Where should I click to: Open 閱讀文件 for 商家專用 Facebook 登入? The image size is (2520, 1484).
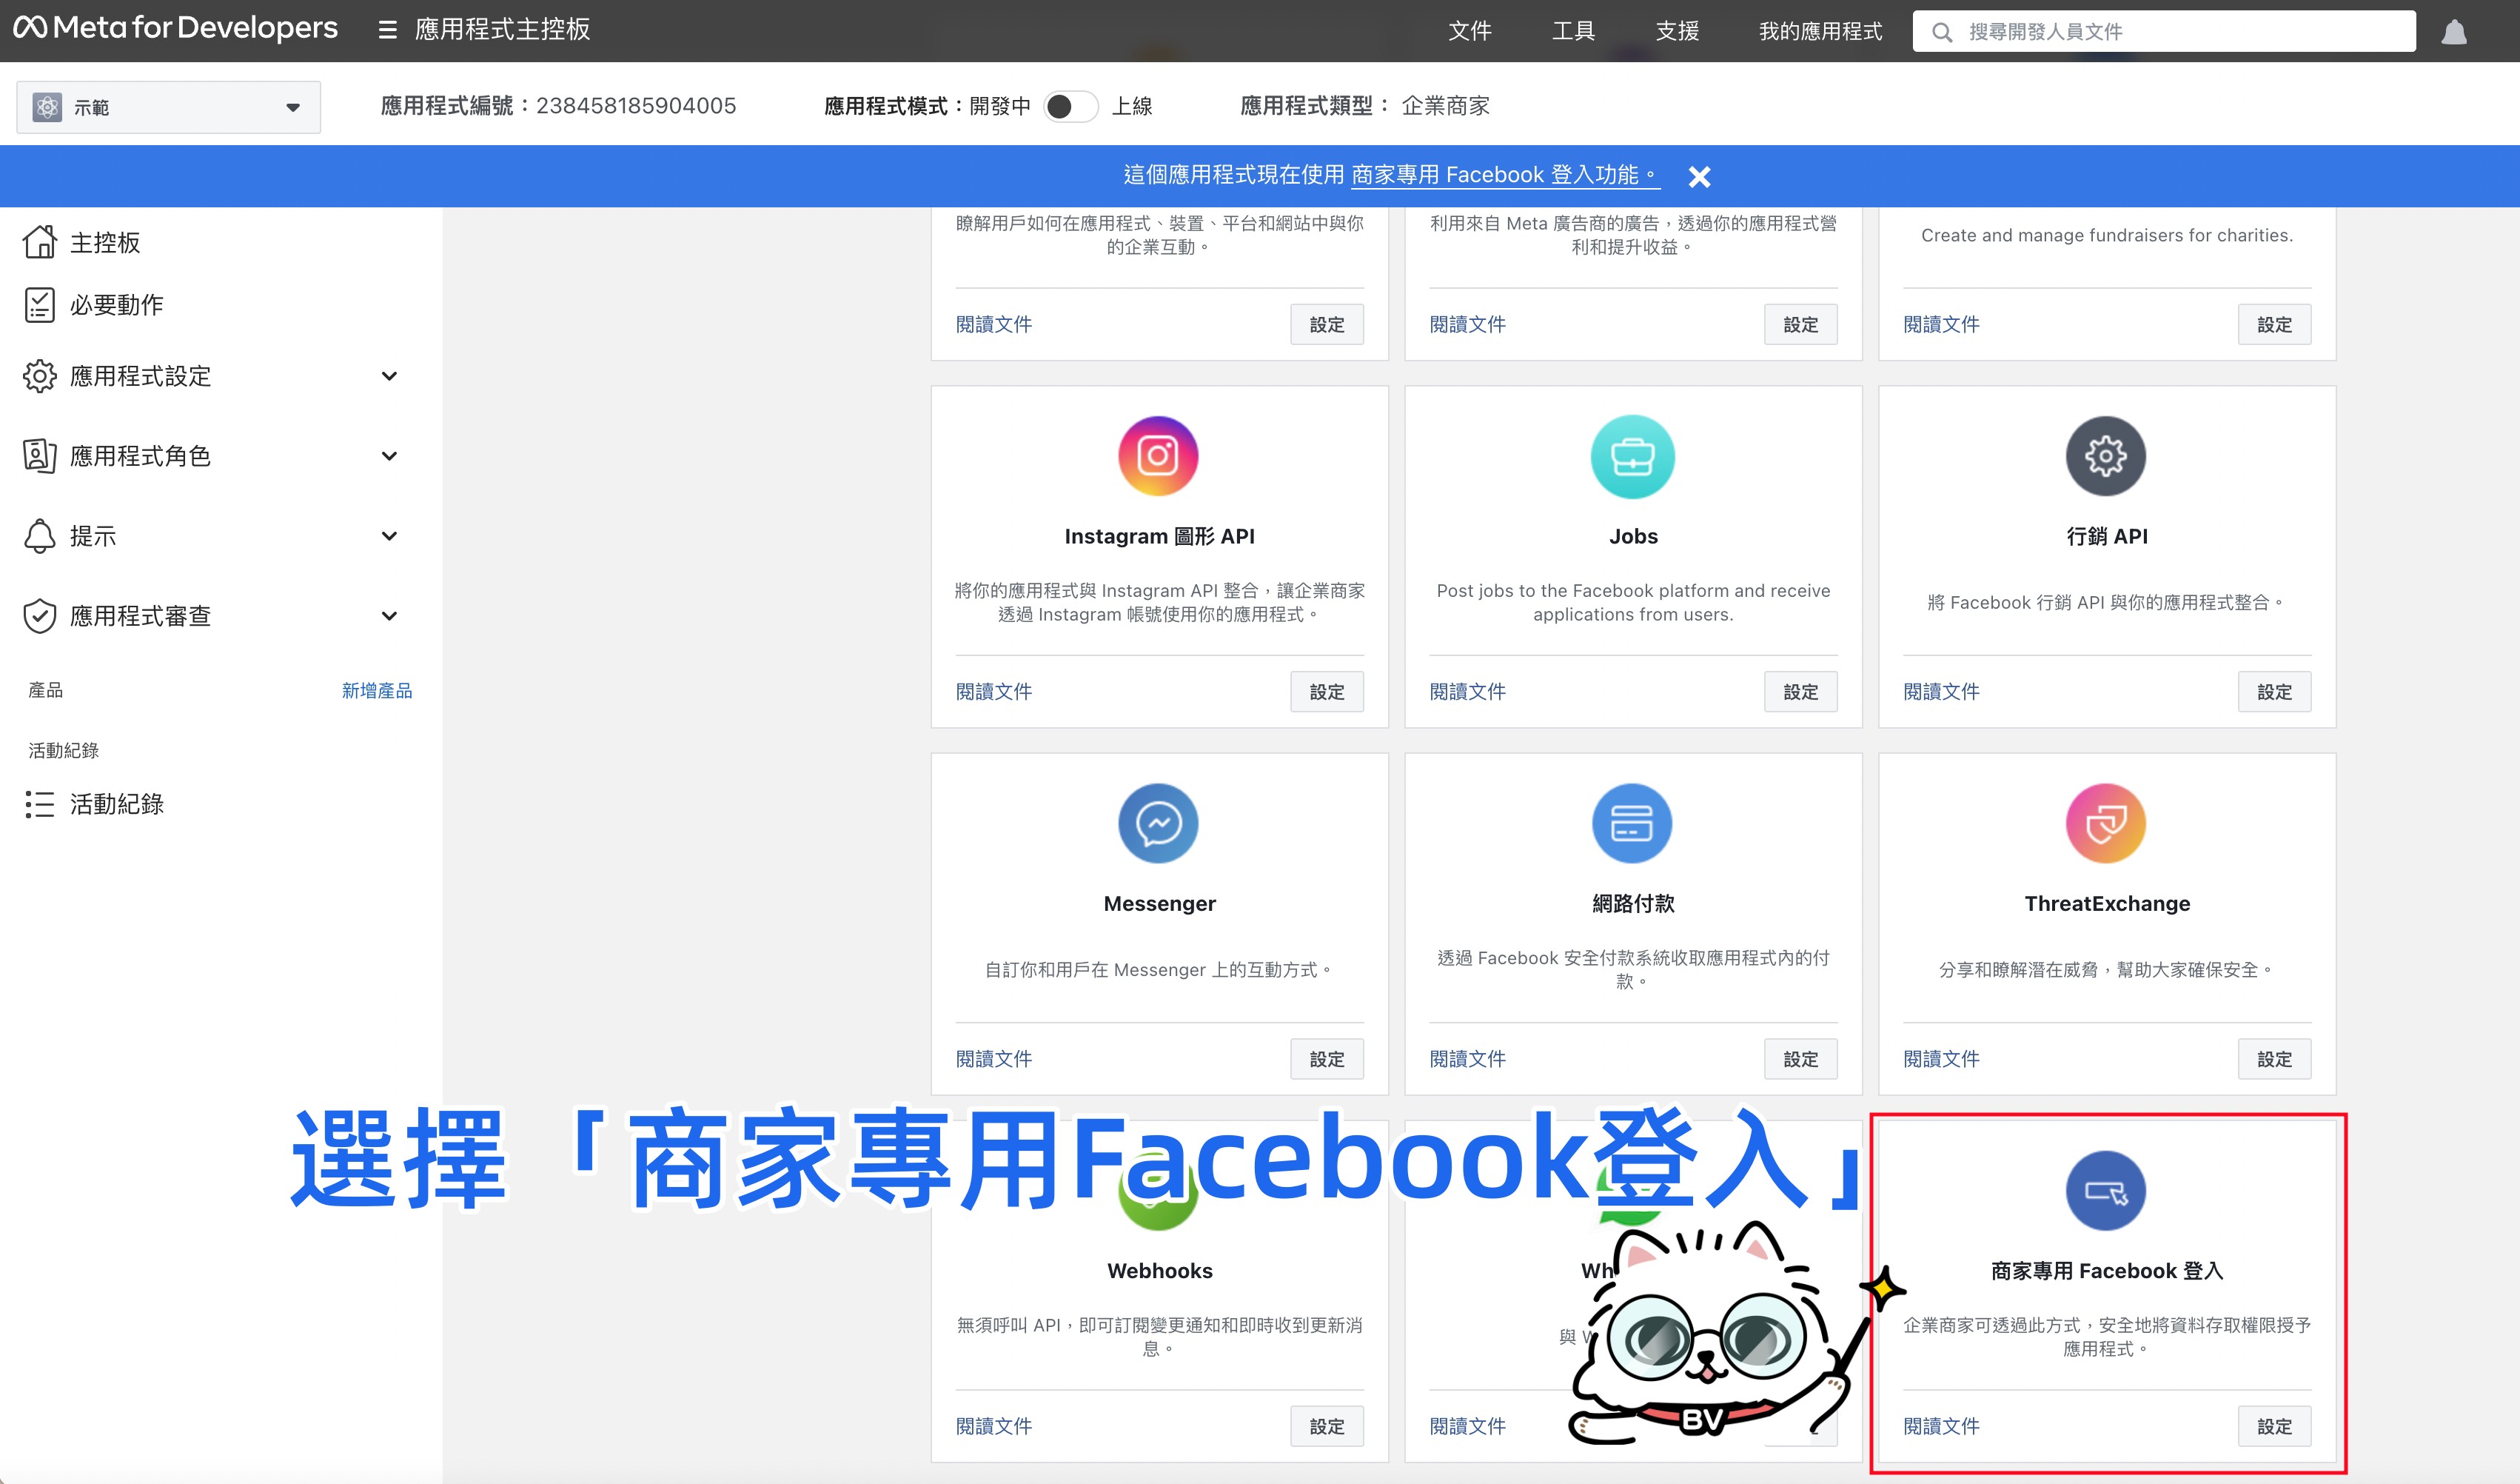click(1941, 1425)
